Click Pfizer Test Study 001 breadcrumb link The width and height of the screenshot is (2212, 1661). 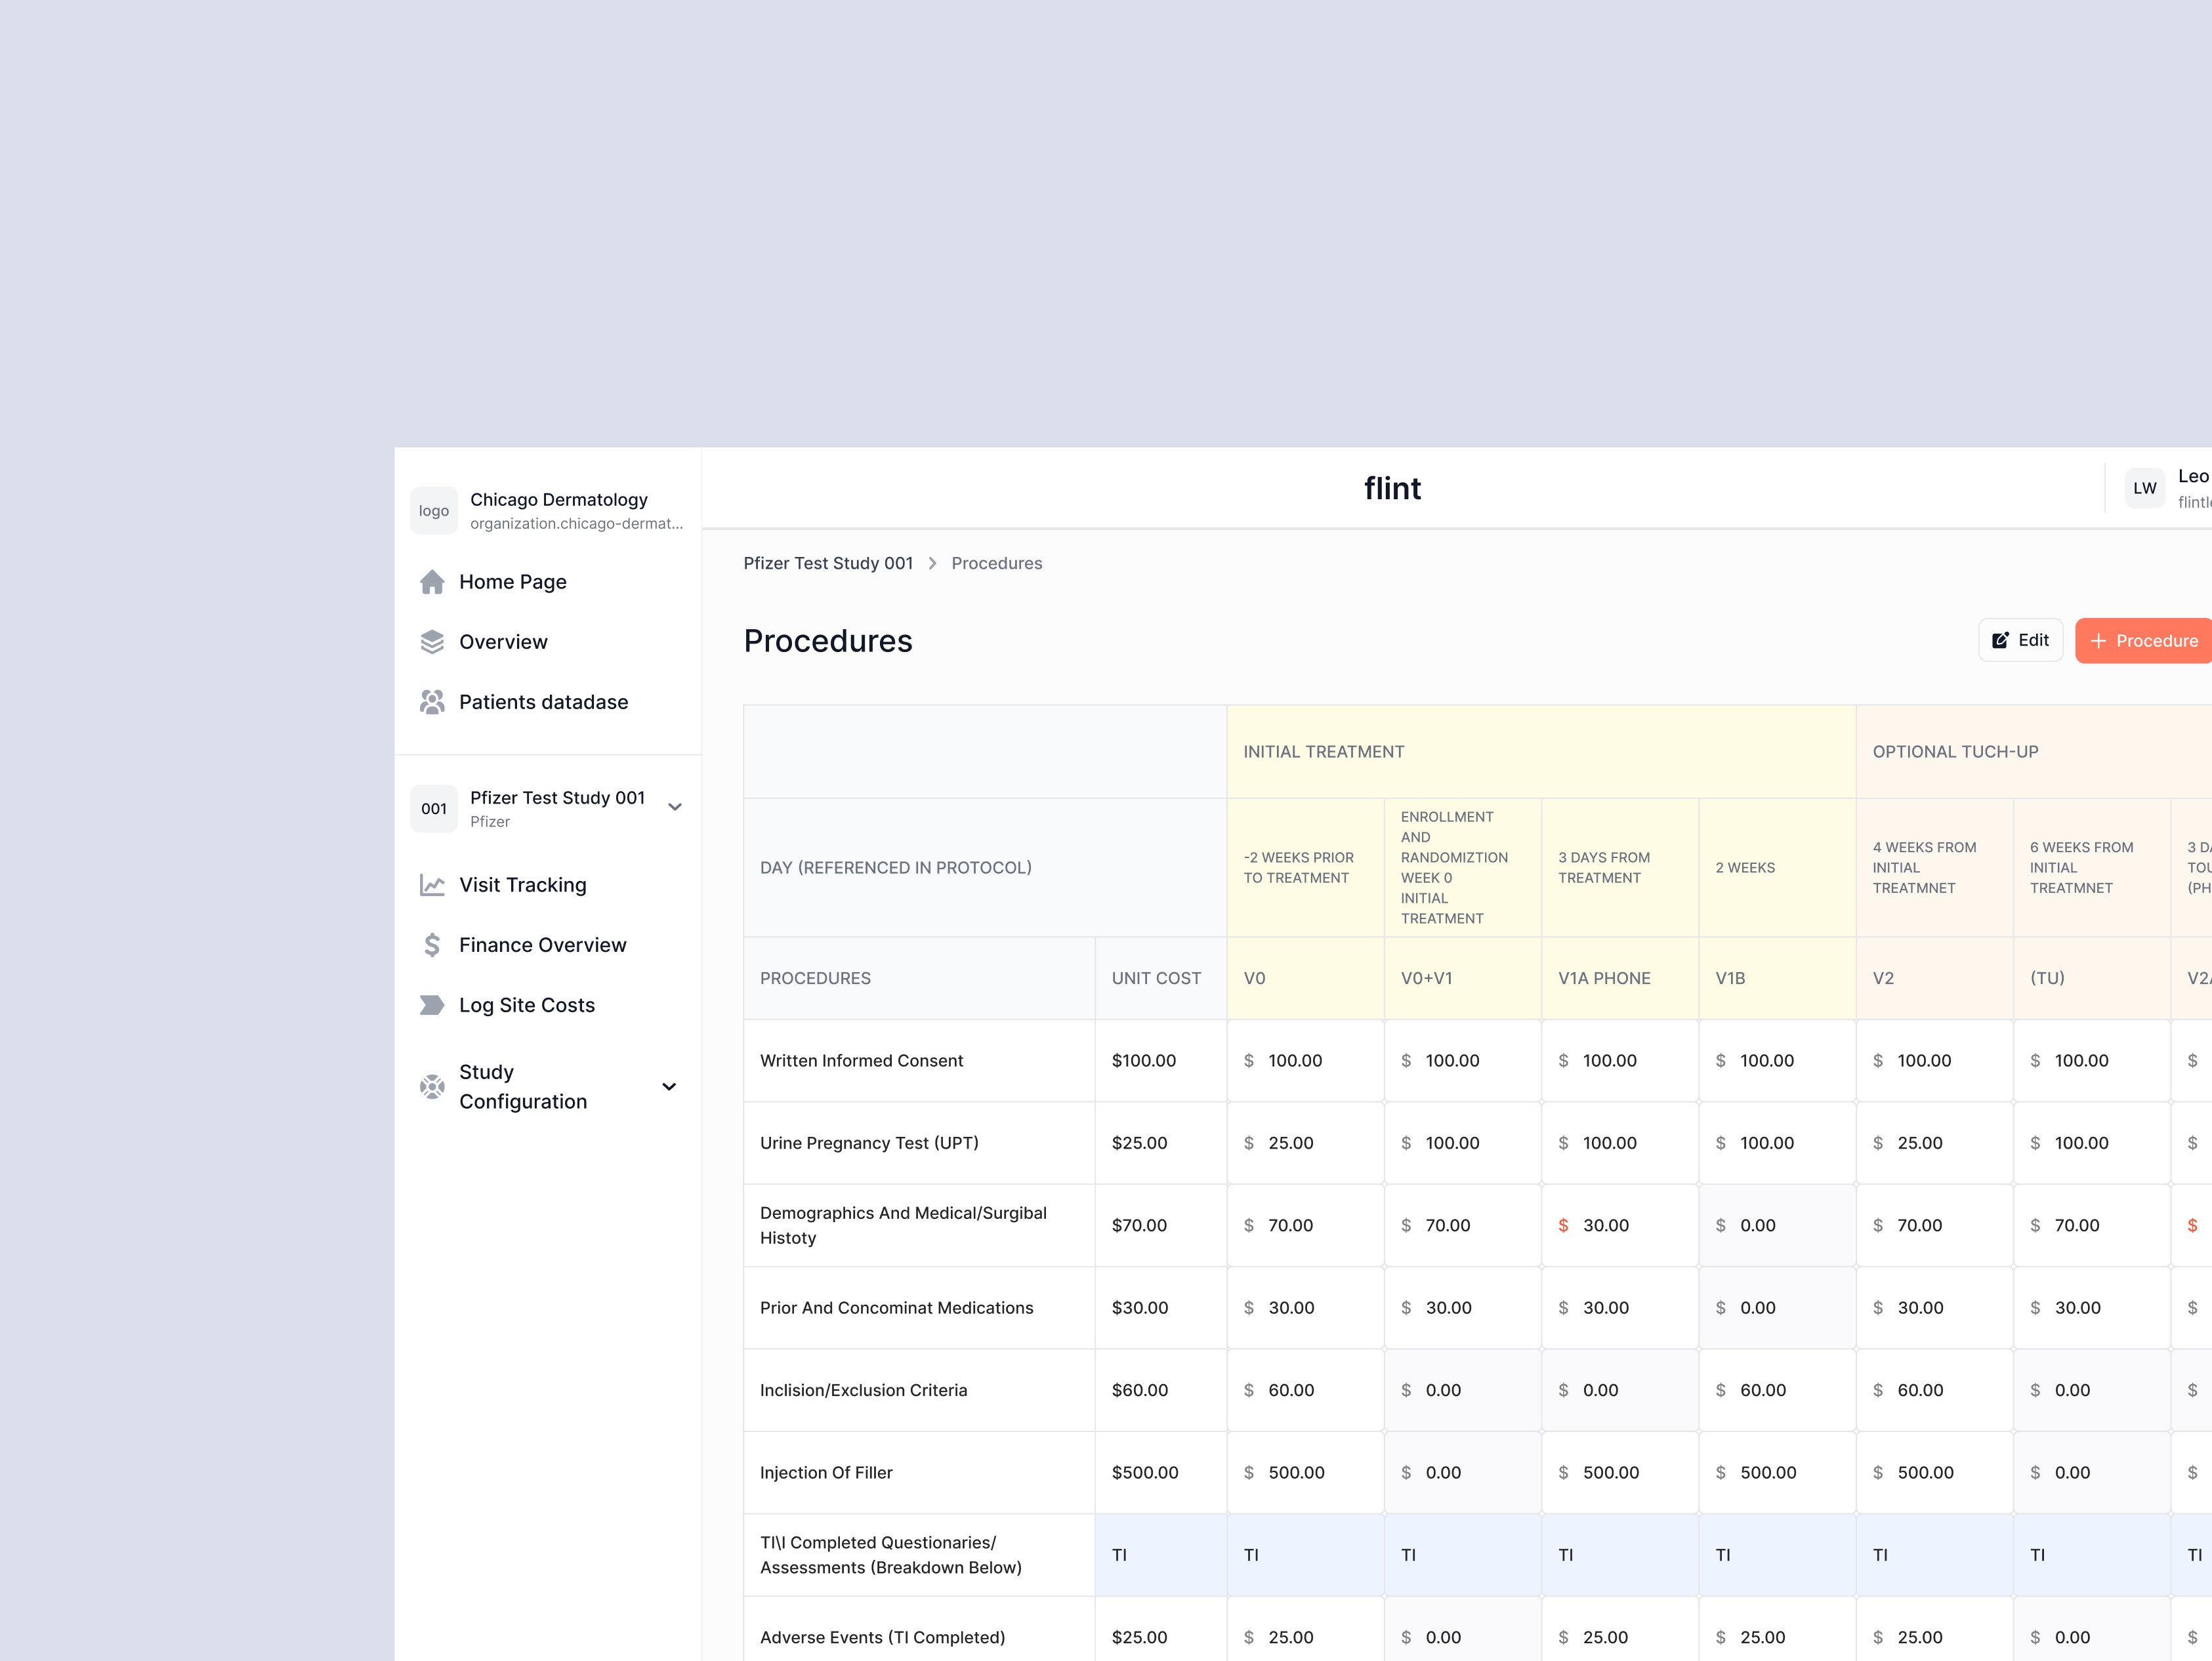click(x=828, y=563)
